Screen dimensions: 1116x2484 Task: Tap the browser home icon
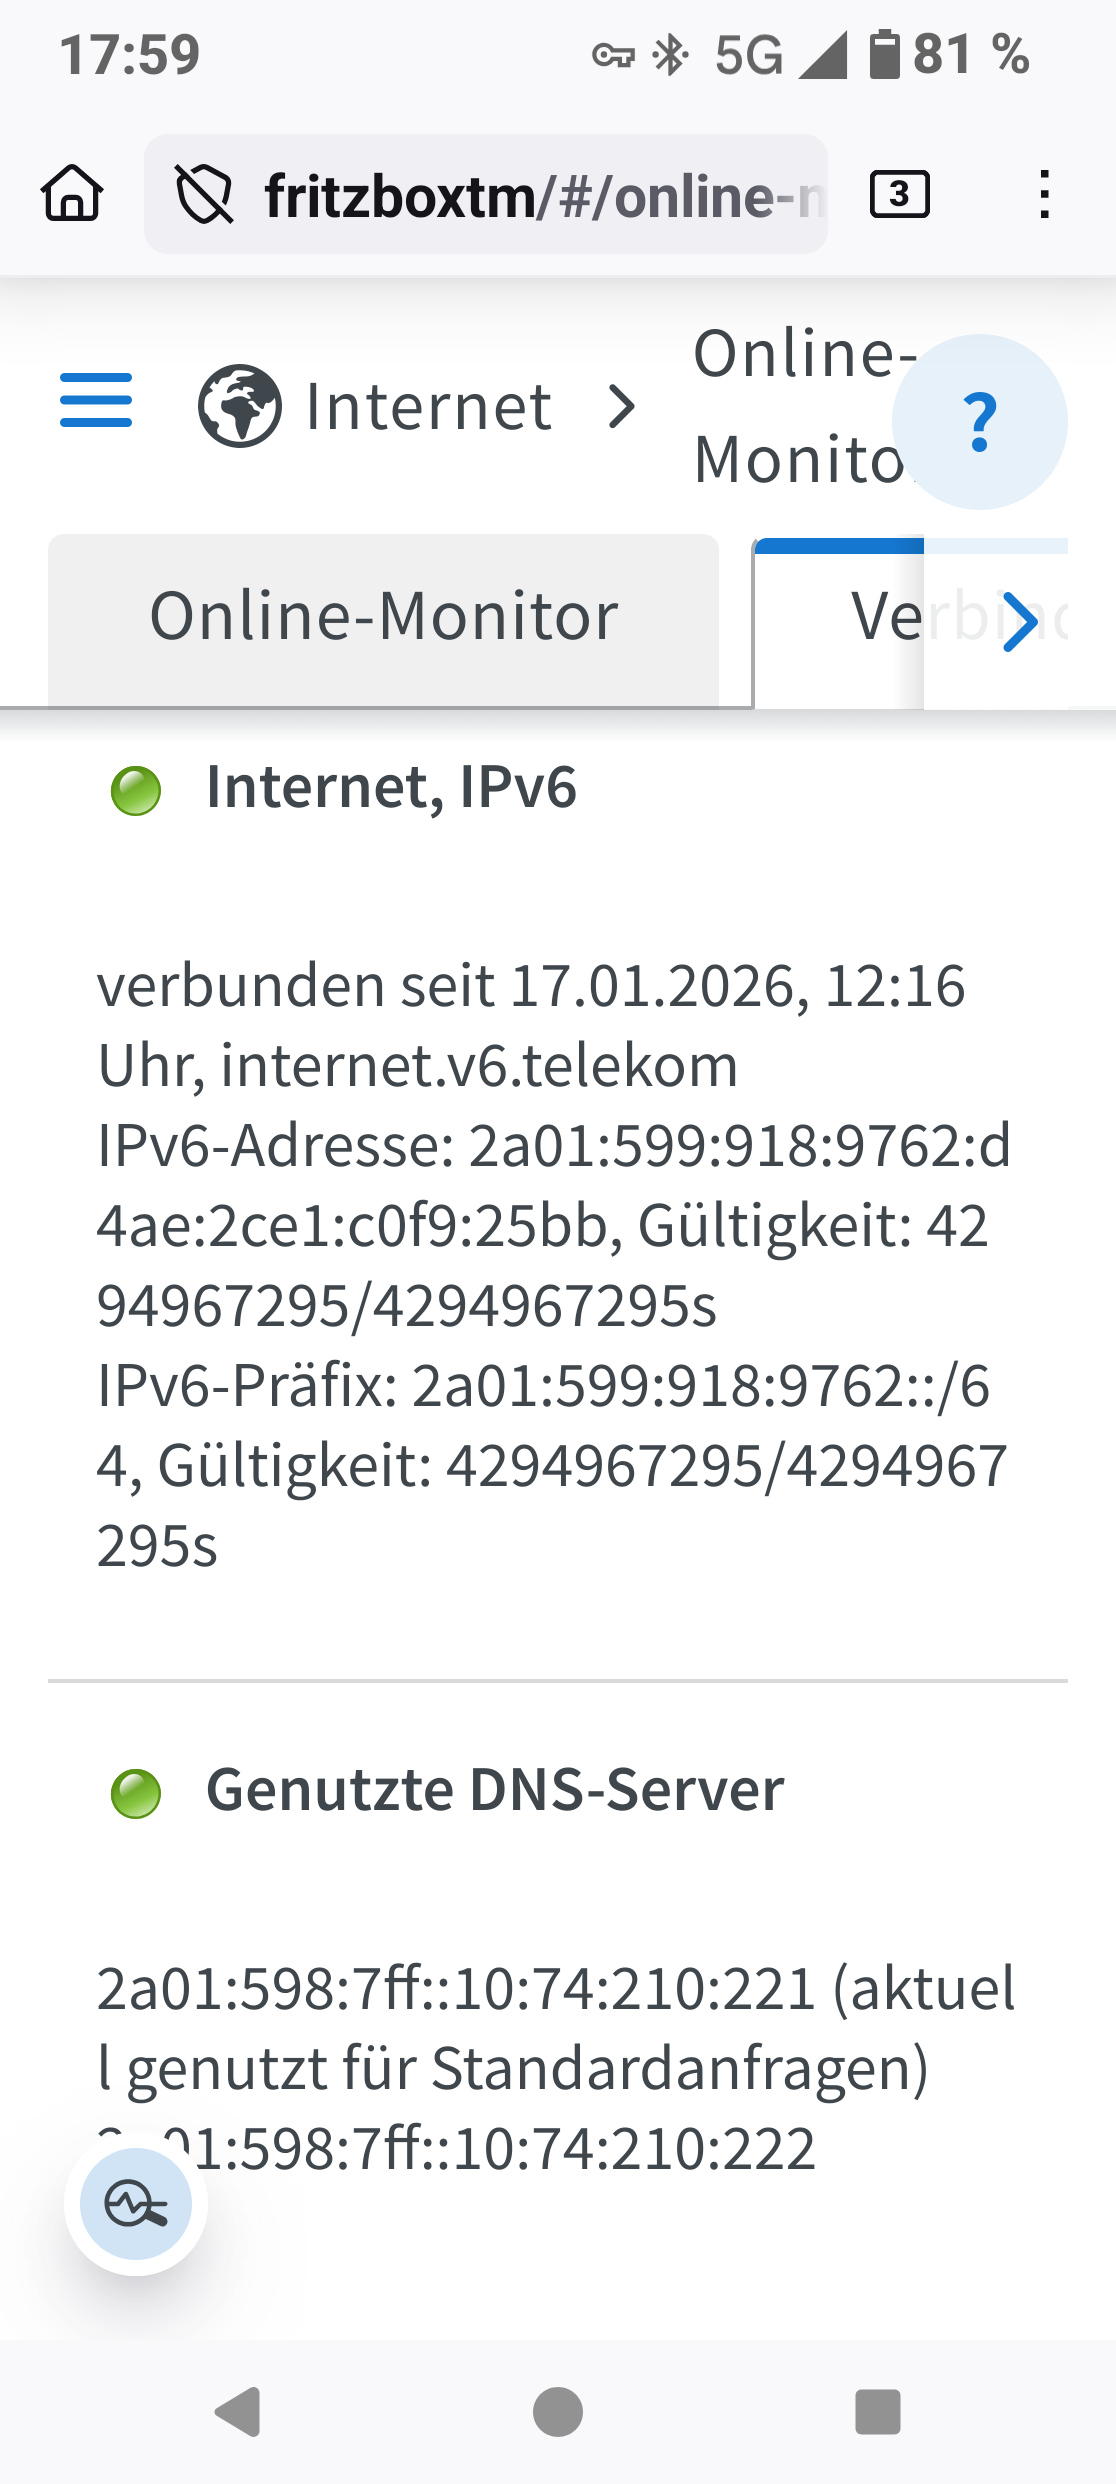click(72, 193)
